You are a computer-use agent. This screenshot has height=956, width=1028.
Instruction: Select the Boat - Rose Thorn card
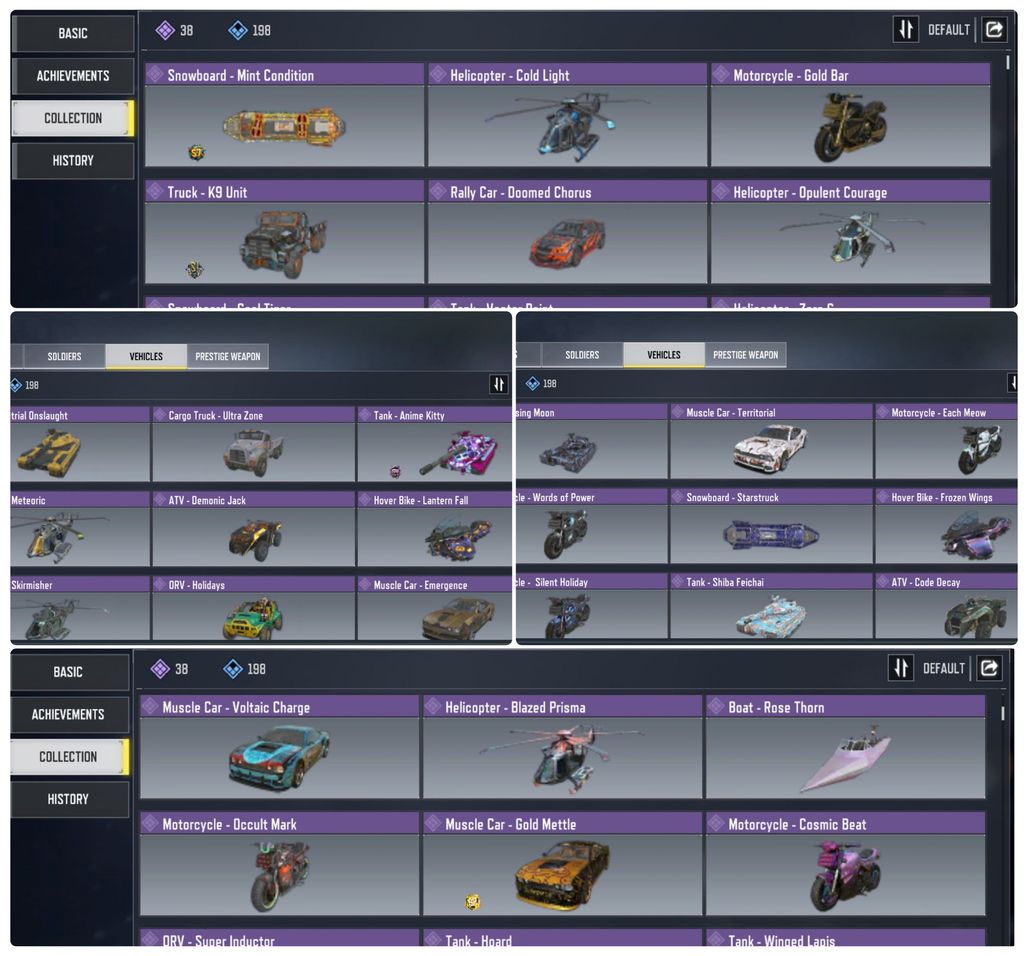[x=846, y=747]
